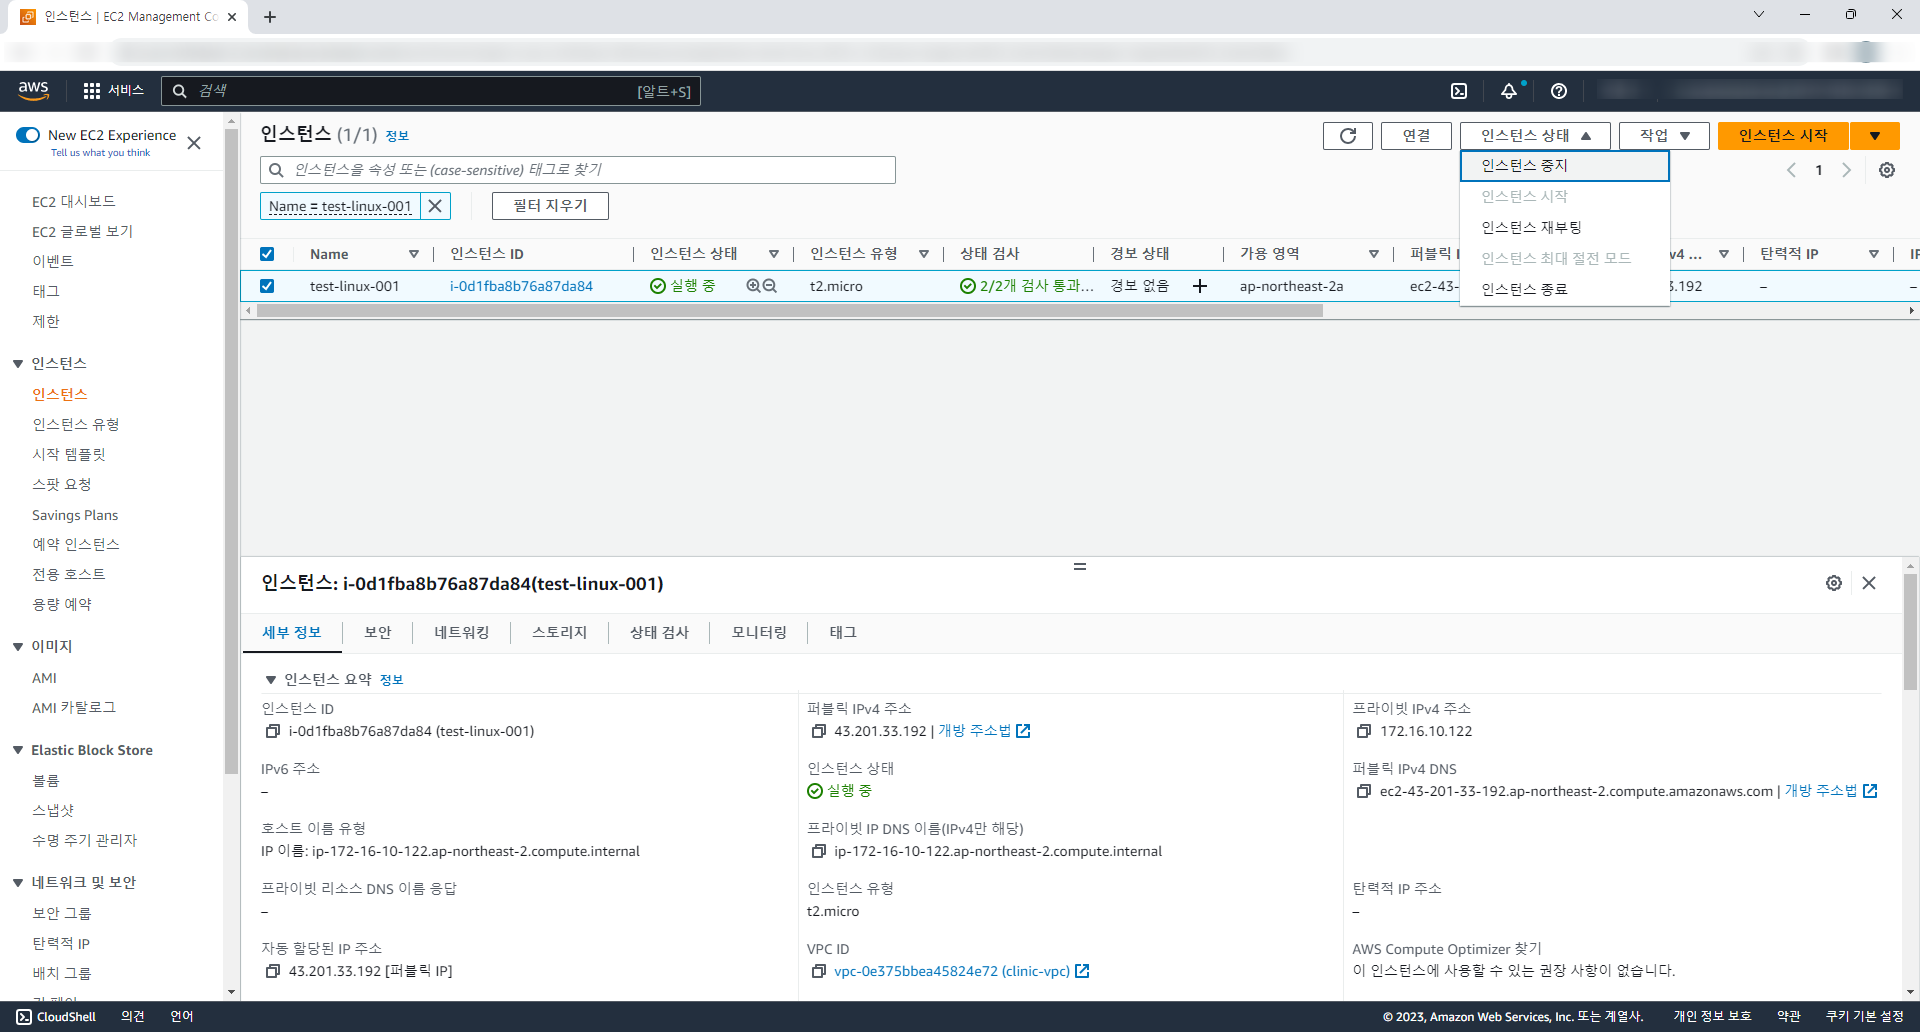This screenshot has height=1032, width=1920.
Task: Copy instance ID in summary
Action: pyautogui.click(x=272, y=731)
